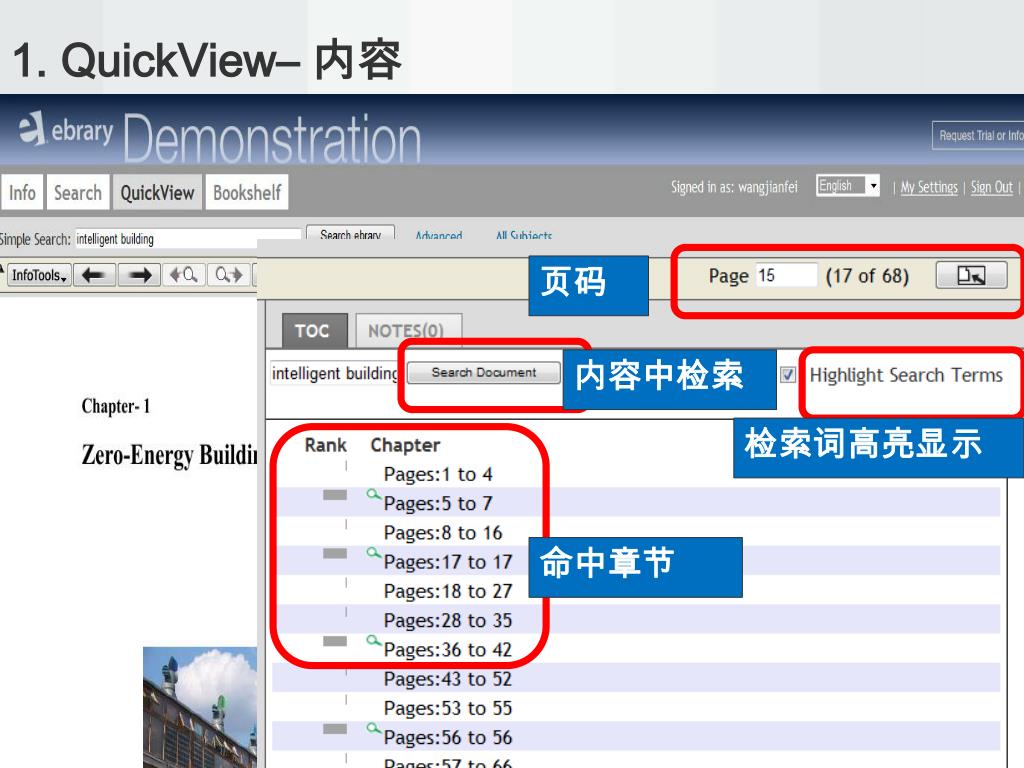Open chapter Pages:8 to 16
Viewport: 1024px width, 768px height.
click(443, 533)
